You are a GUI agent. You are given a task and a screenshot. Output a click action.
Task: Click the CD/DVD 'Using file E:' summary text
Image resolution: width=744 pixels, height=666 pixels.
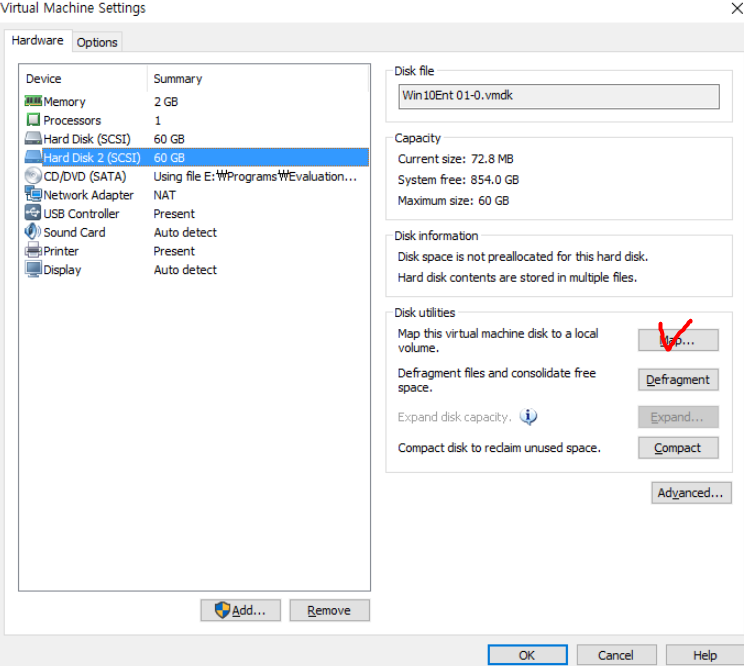click(x=255, y=176)
